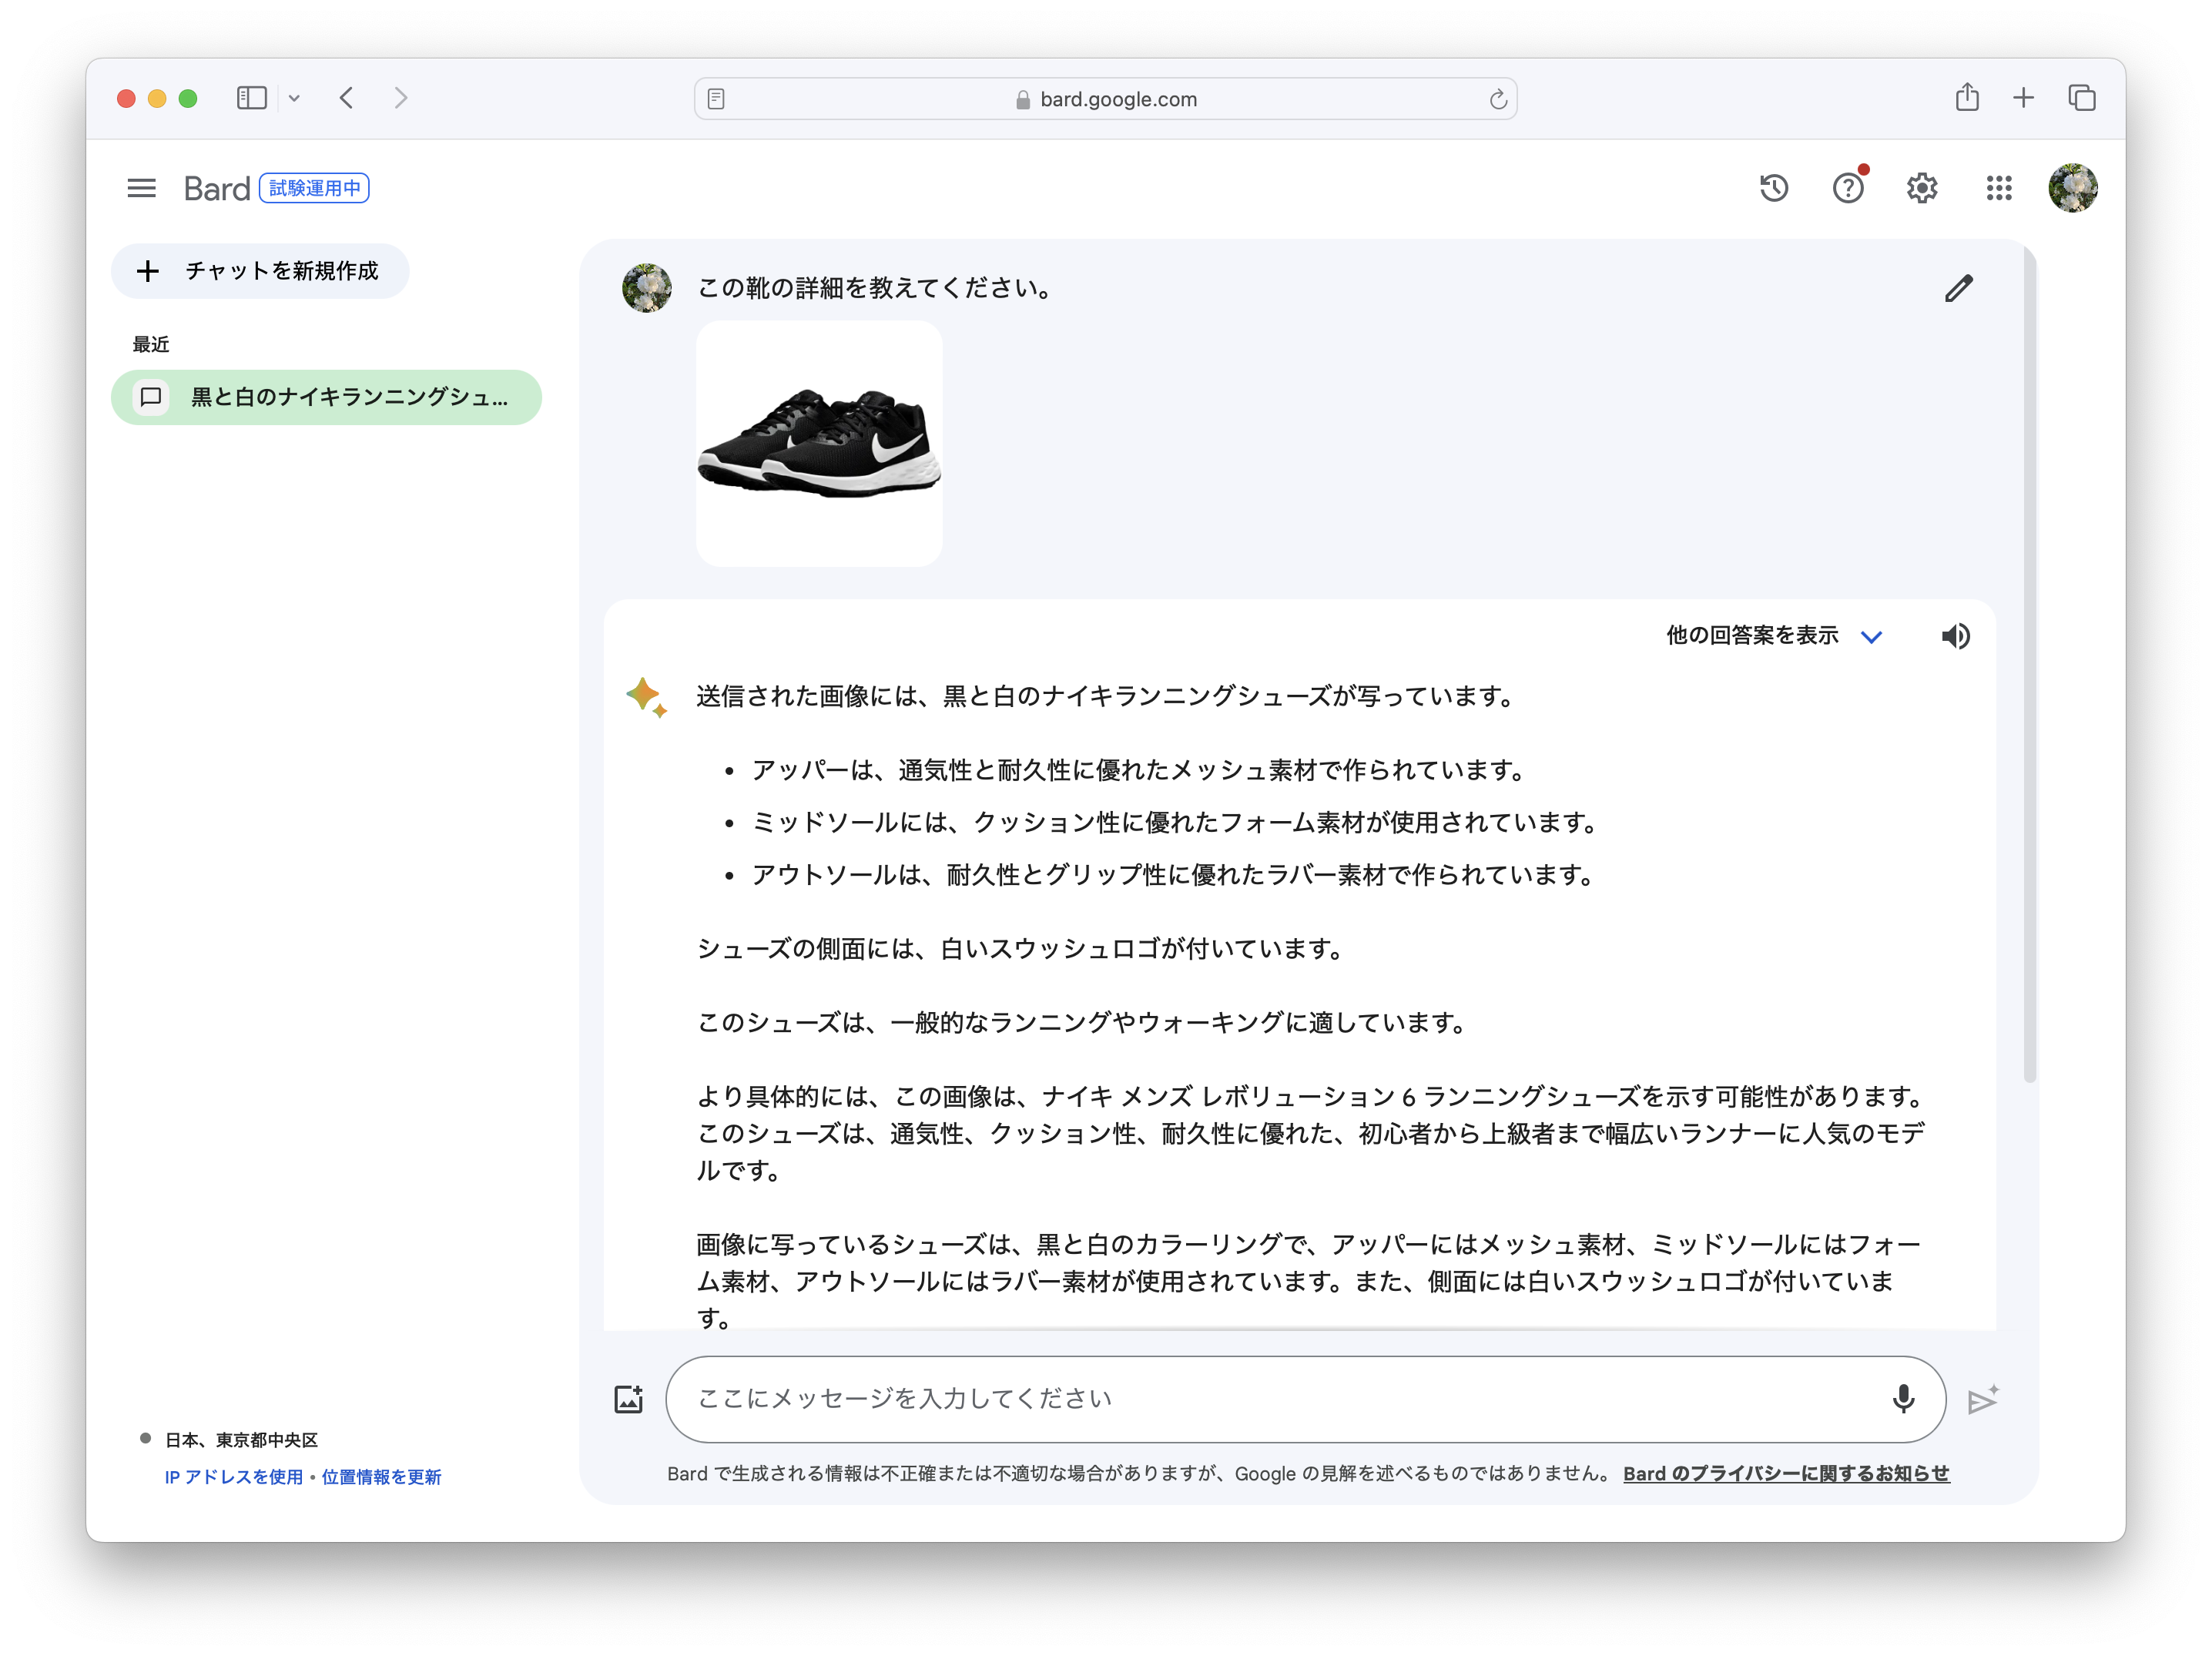Click the bullet starting with アッパーは
Image resolution: width=2212 pixels, height=1656 pixels.
pos(1138,770)
